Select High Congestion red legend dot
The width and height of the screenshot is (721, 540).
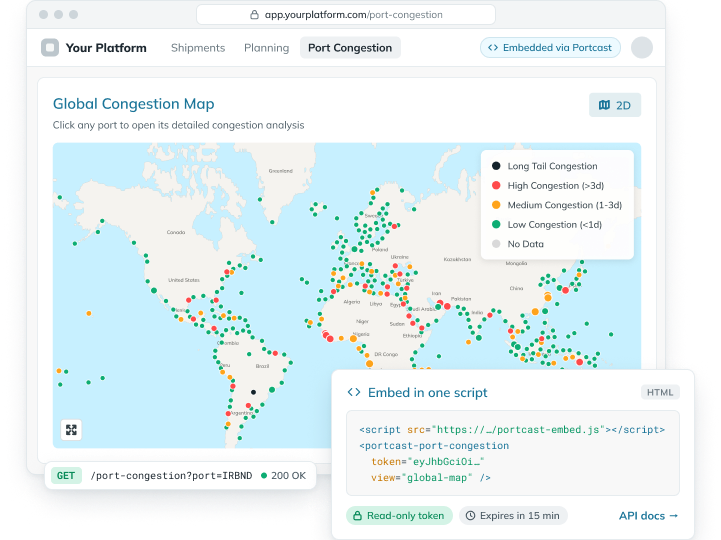tap(496, 185)
